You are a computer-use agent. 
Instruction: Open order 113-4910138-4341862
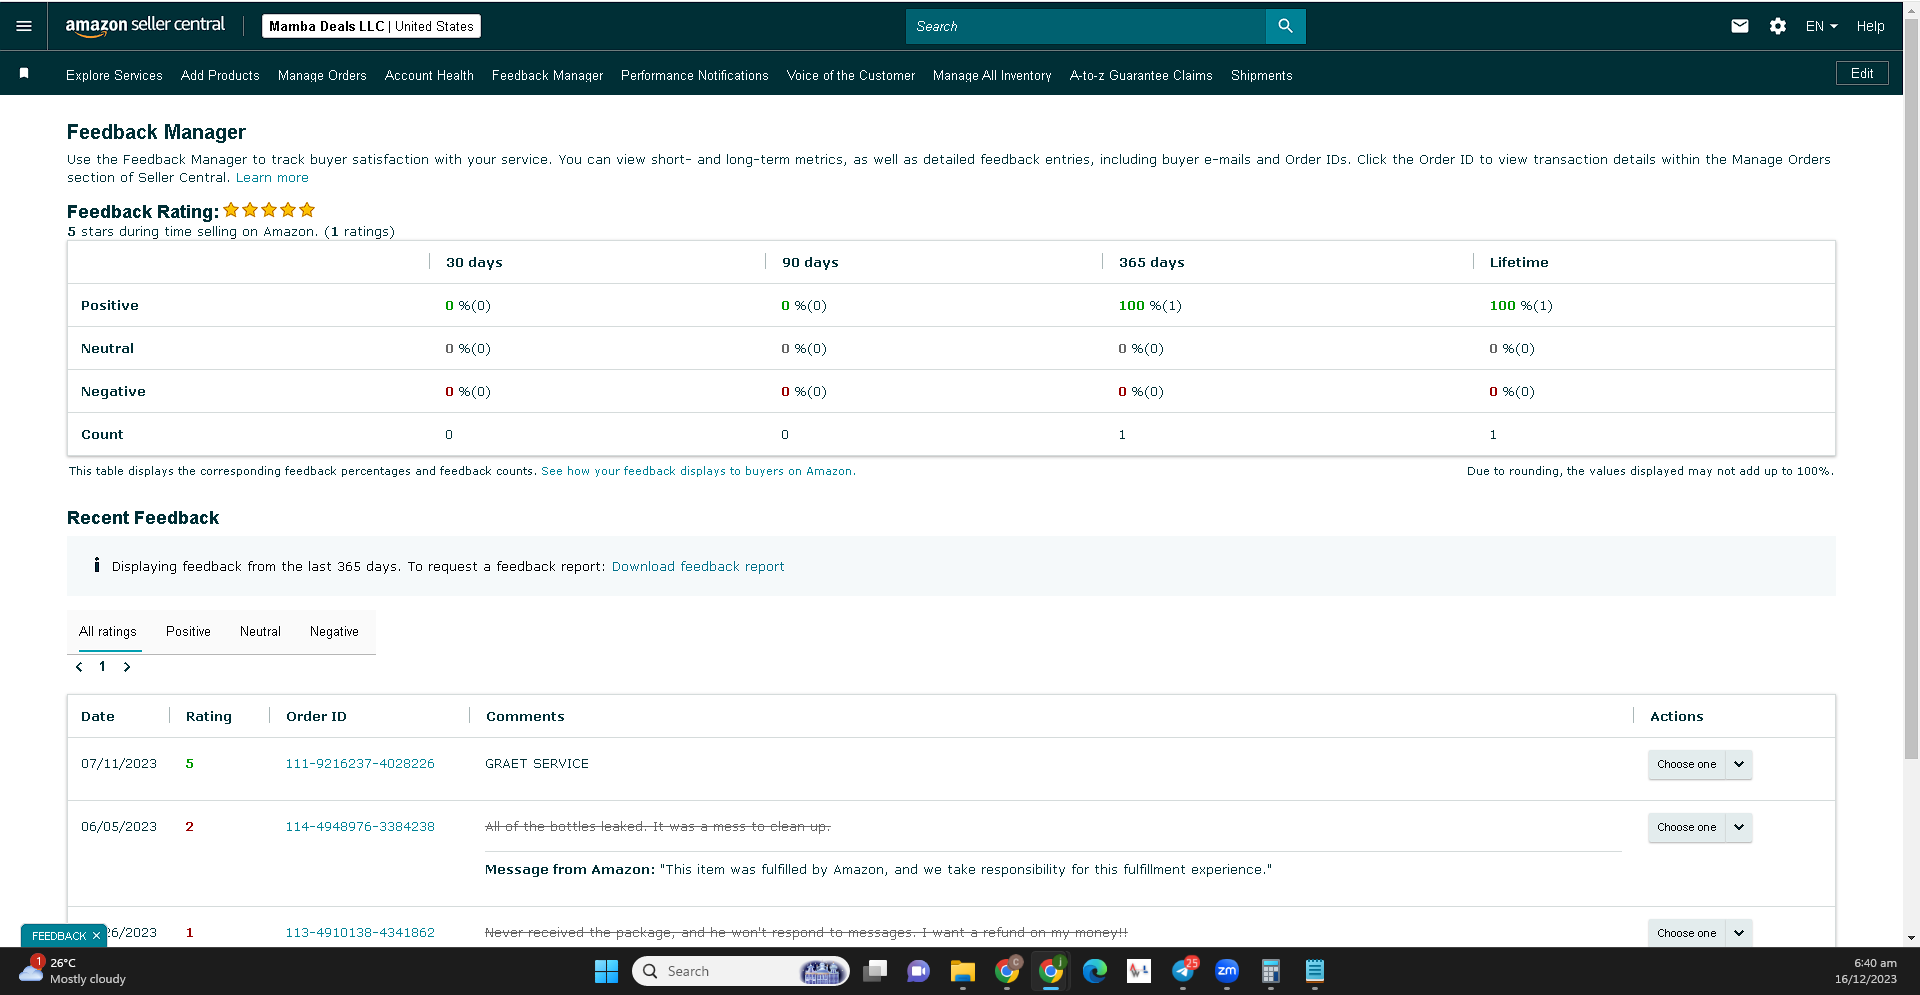(x=360, y=932)
